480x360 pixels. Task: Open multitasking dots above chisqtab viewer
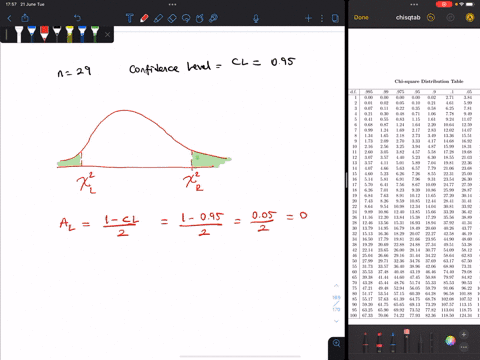pyautogui.click(x=414, y=4)
